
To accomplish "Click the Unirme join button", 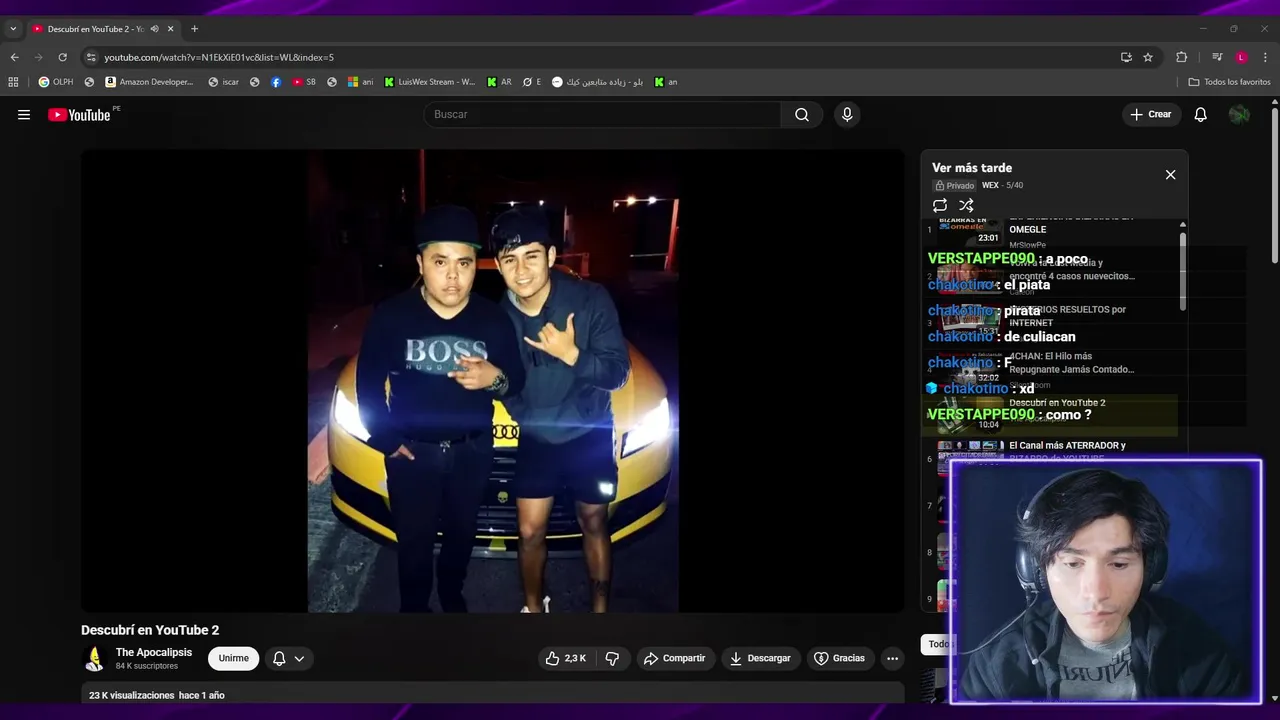I will [x=234, y=658].
